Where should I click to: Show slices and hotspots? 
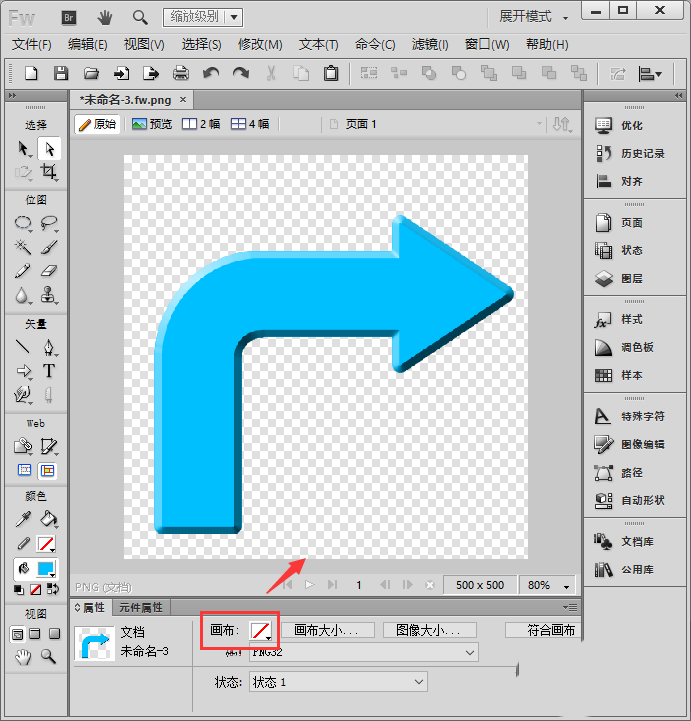click(48, 470)
